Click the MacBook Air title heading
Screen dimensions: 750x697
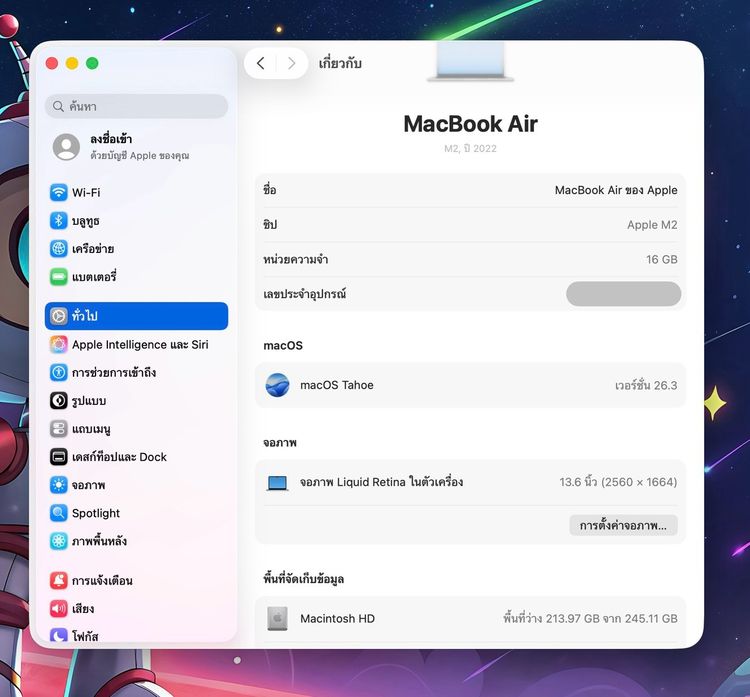(x=471, y=124)
